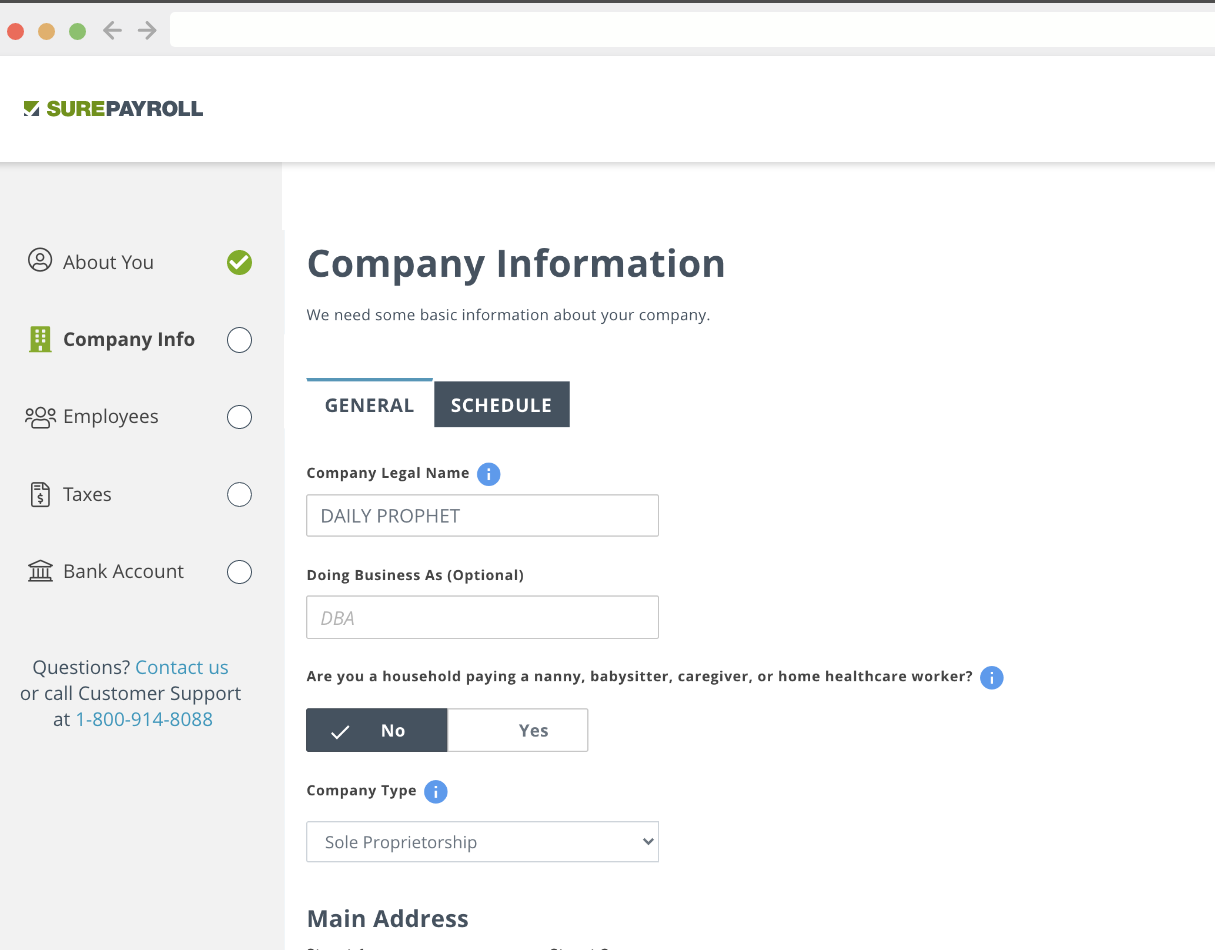Expand the Company Type dropdown
This screenshot has width=1215, height=950.
(x=482, y=842)
